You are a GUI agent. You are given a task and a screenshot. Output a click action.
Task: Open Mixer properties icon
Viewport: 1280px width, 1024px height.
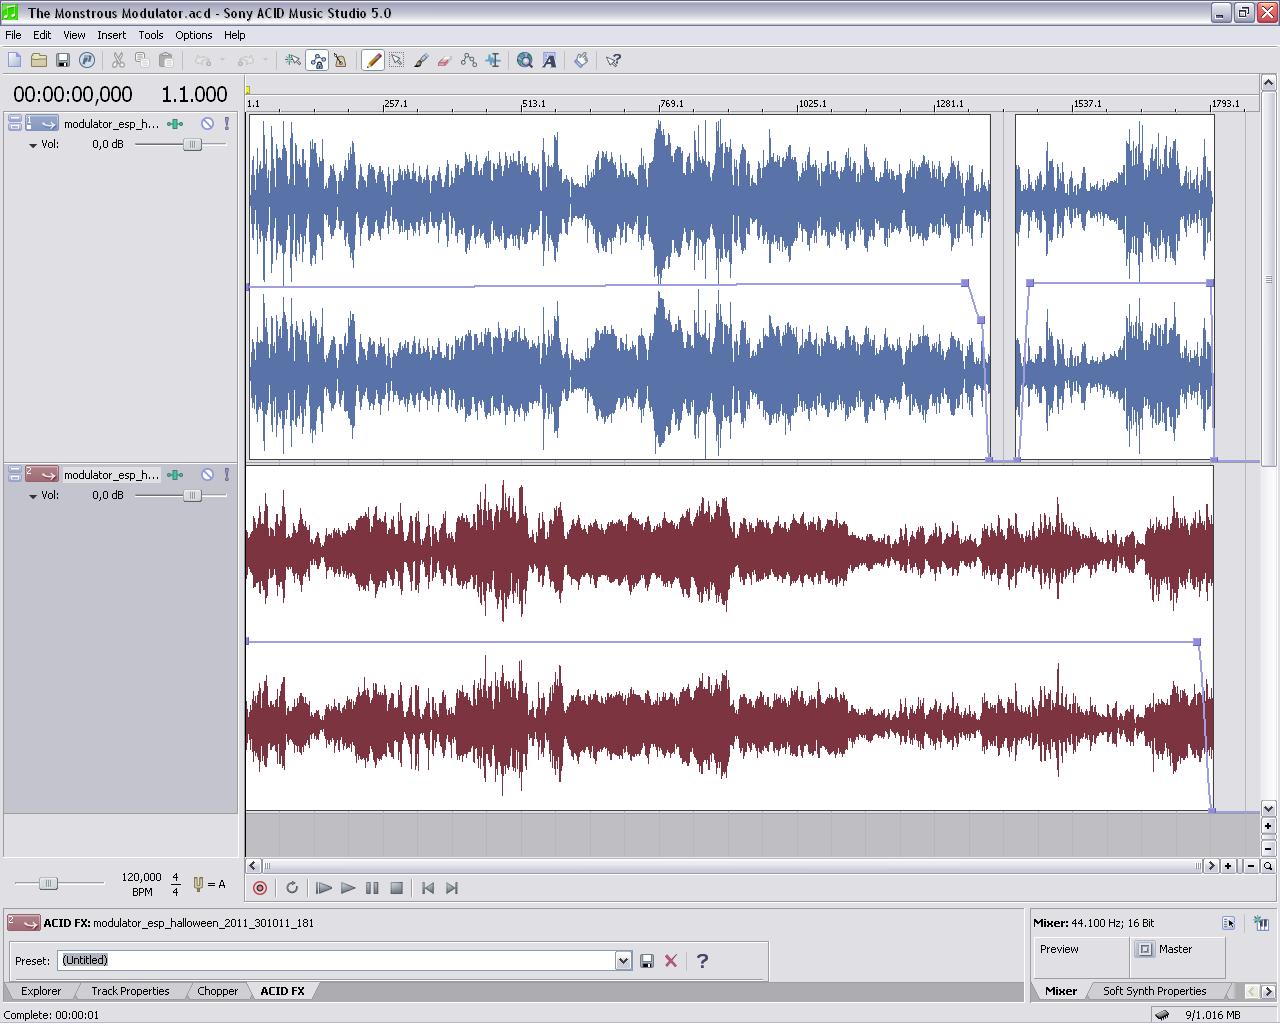pos(1229,923)
